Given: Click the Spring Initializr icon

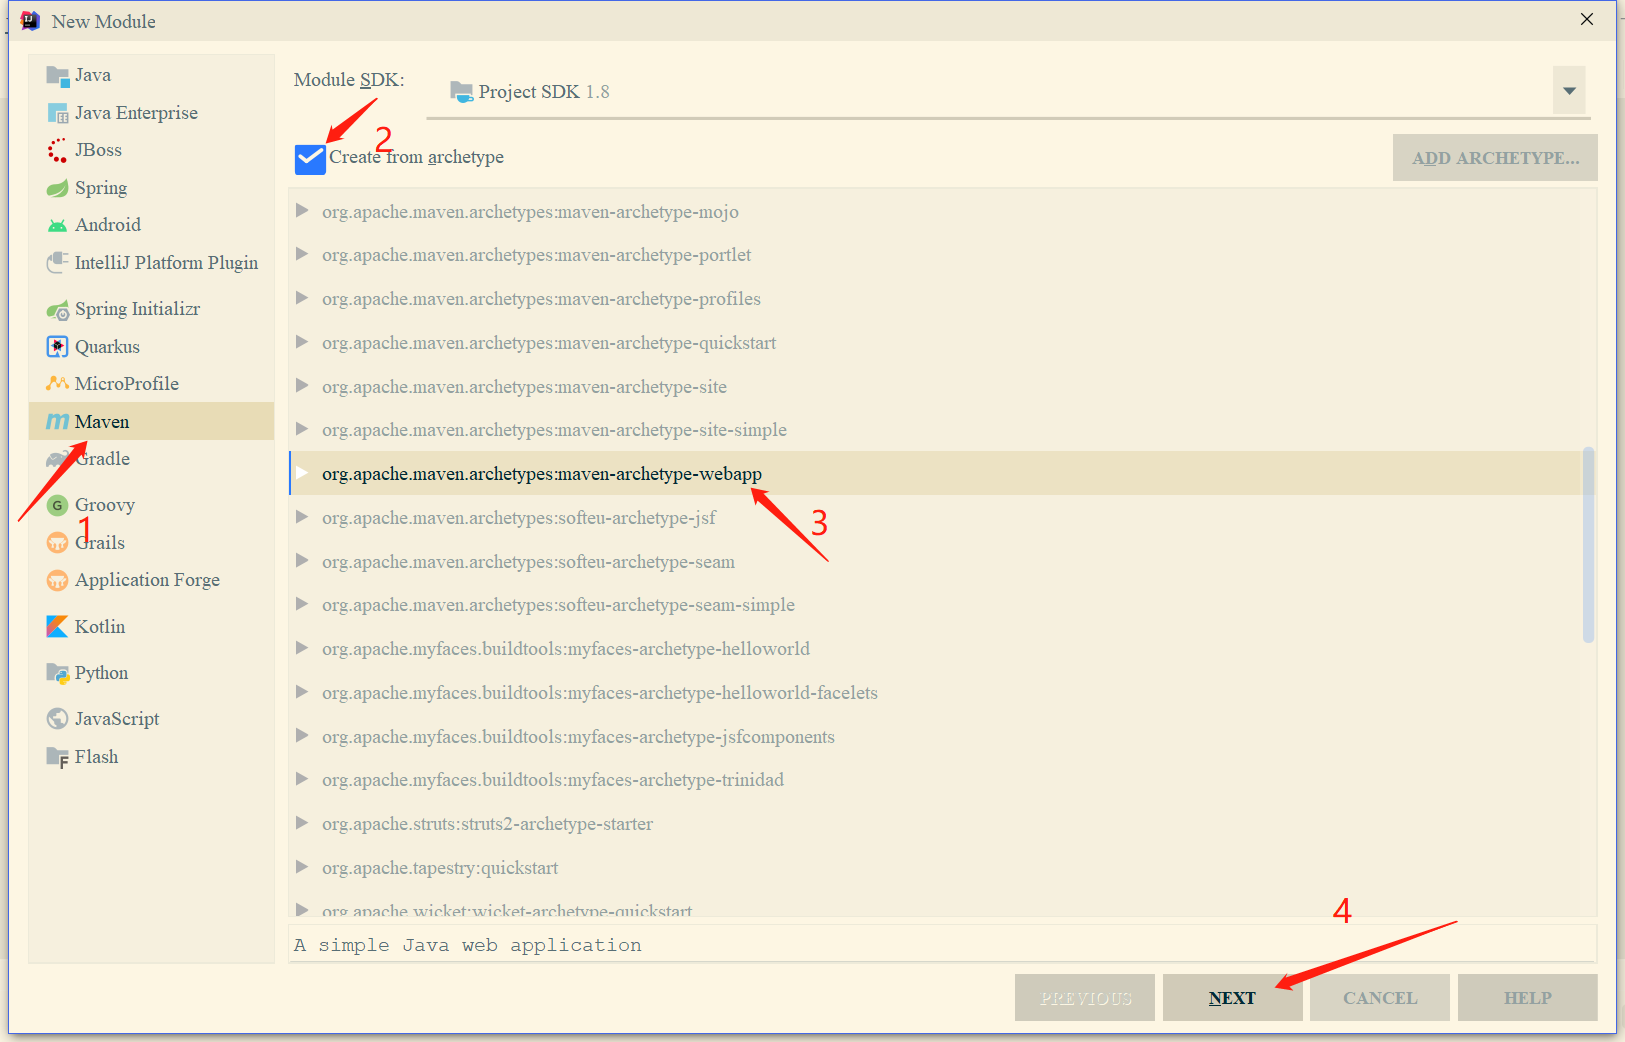Looking at the screenshot, I should coord(57,310).
